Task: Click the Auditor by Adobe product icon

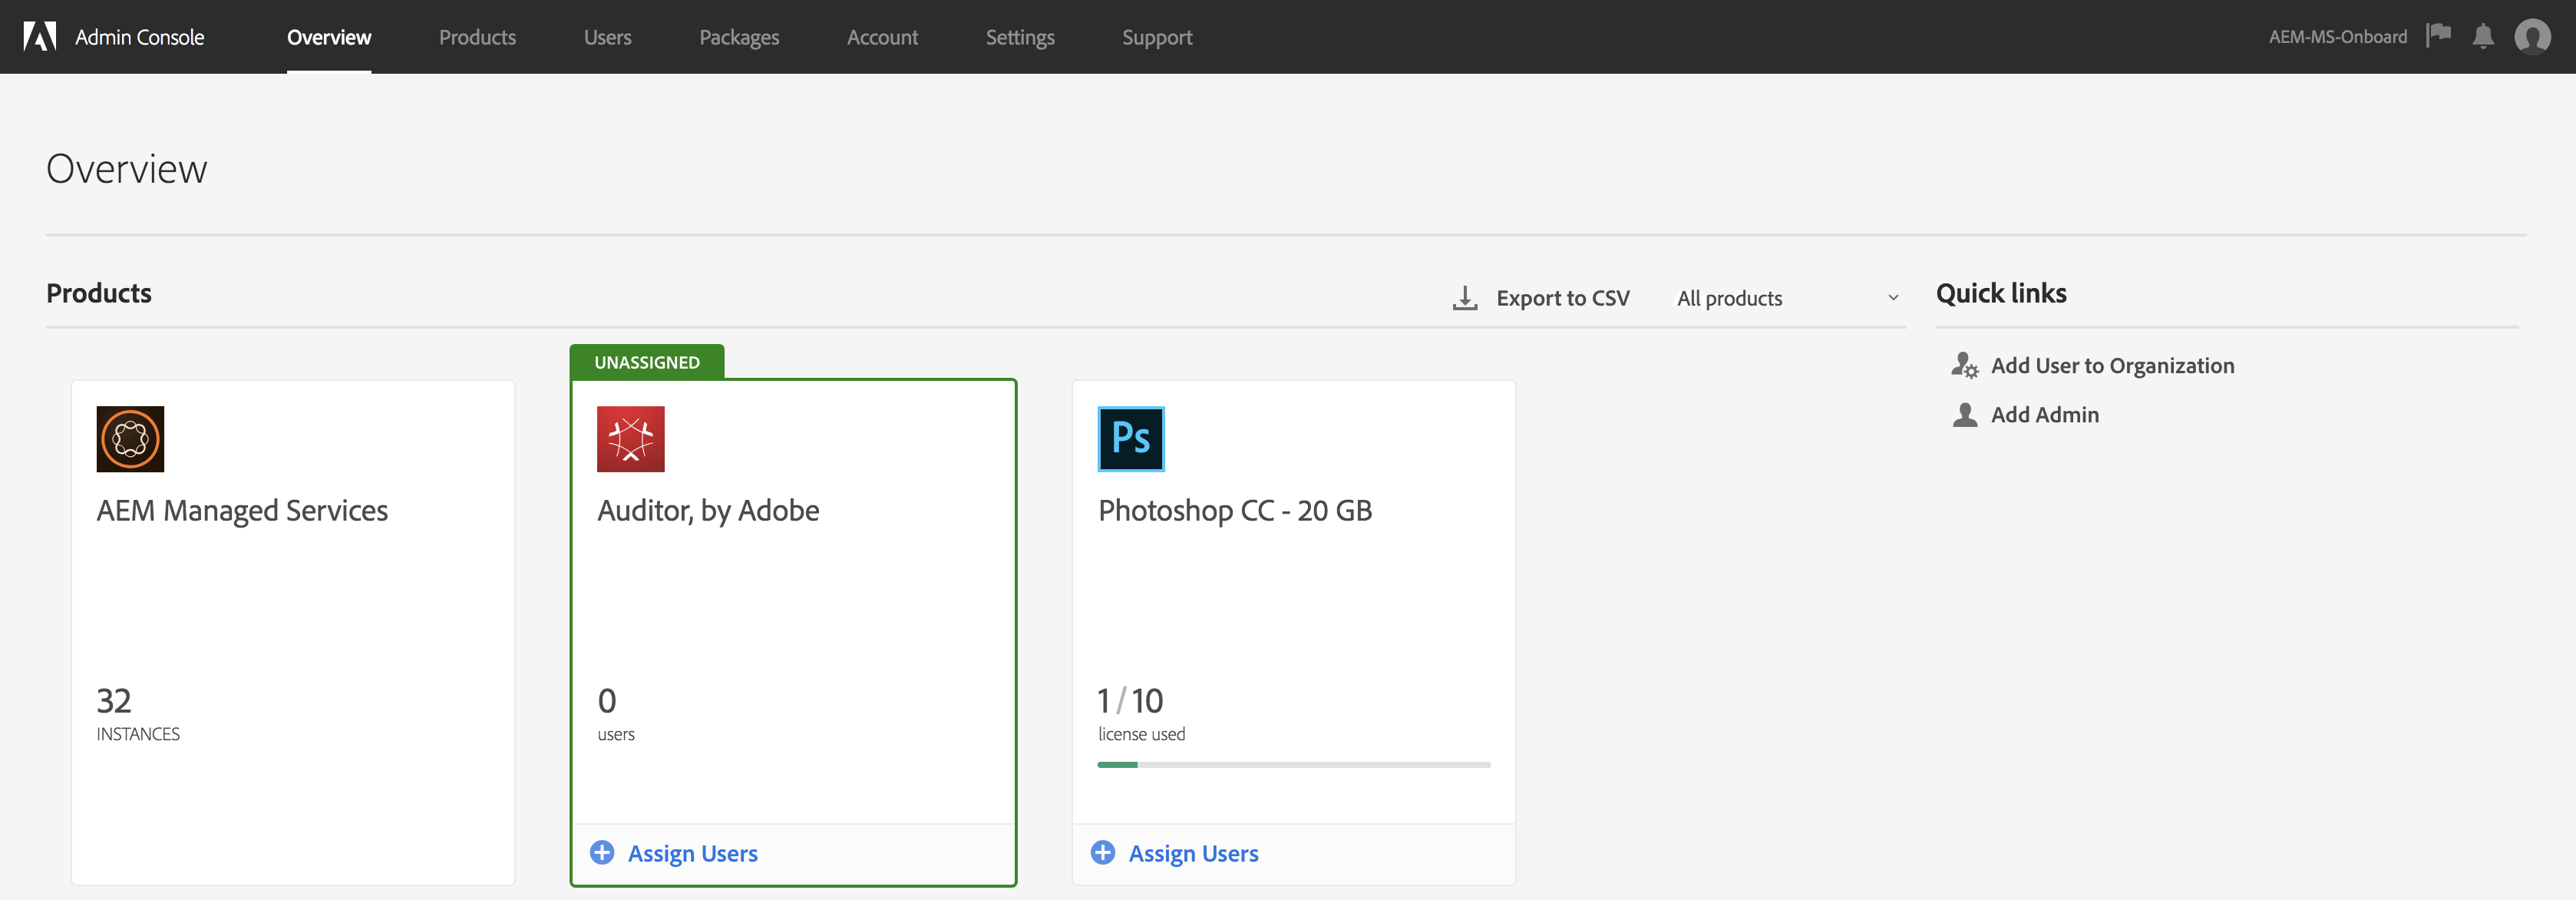Action: 630,439
